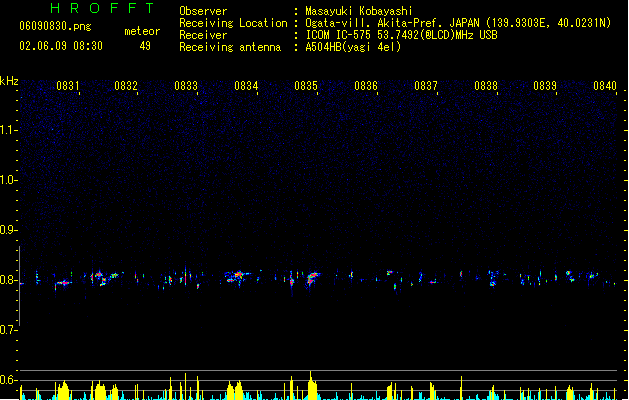Click the Receiving Location label
The image size is (629, 400).
(x=233, y=23)
